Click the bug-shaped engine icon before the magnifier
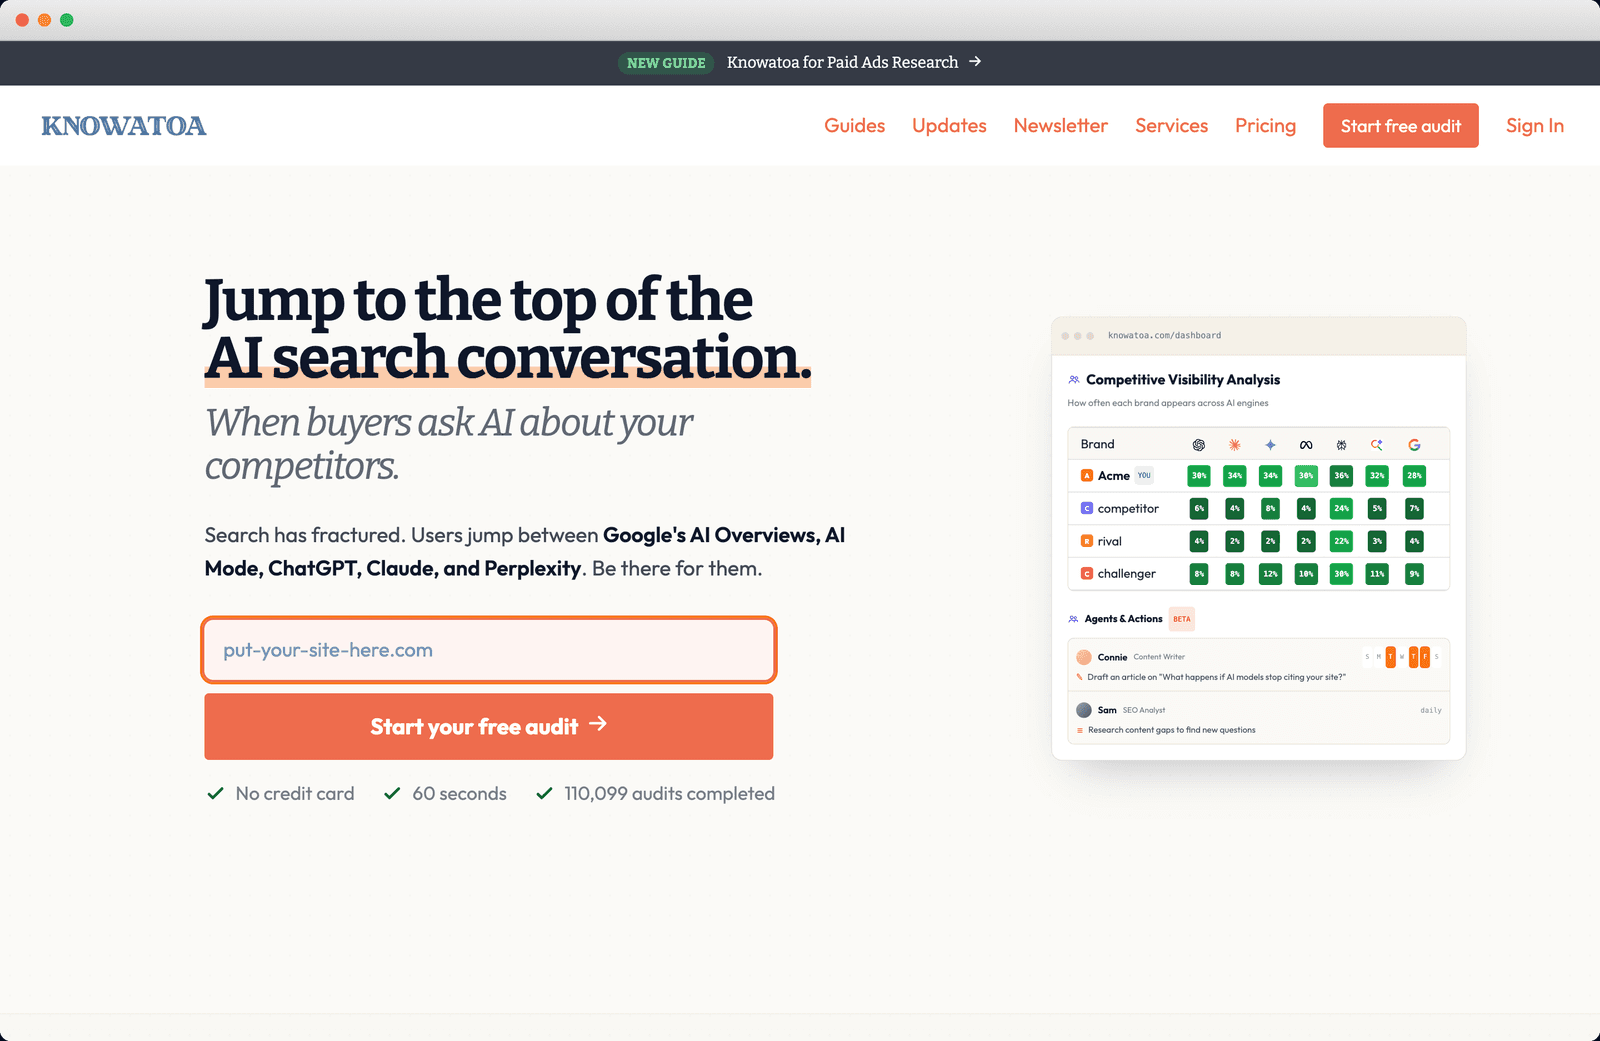The height and width of the screenshot is (1041, 1600). (1342, 445)
